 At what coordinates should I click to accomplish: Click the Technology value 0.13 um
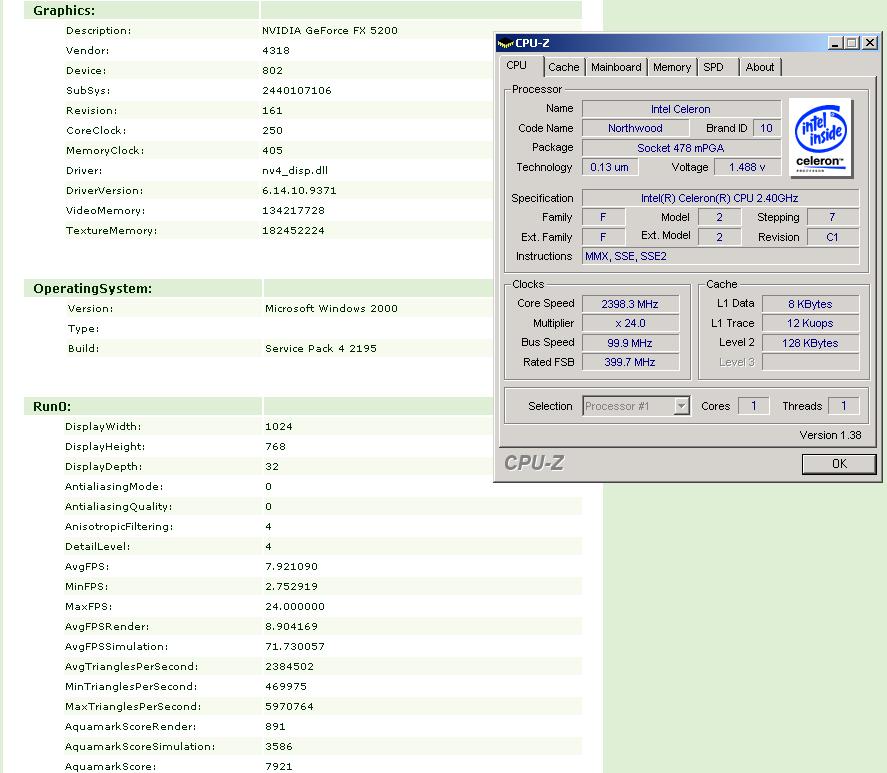610,167
